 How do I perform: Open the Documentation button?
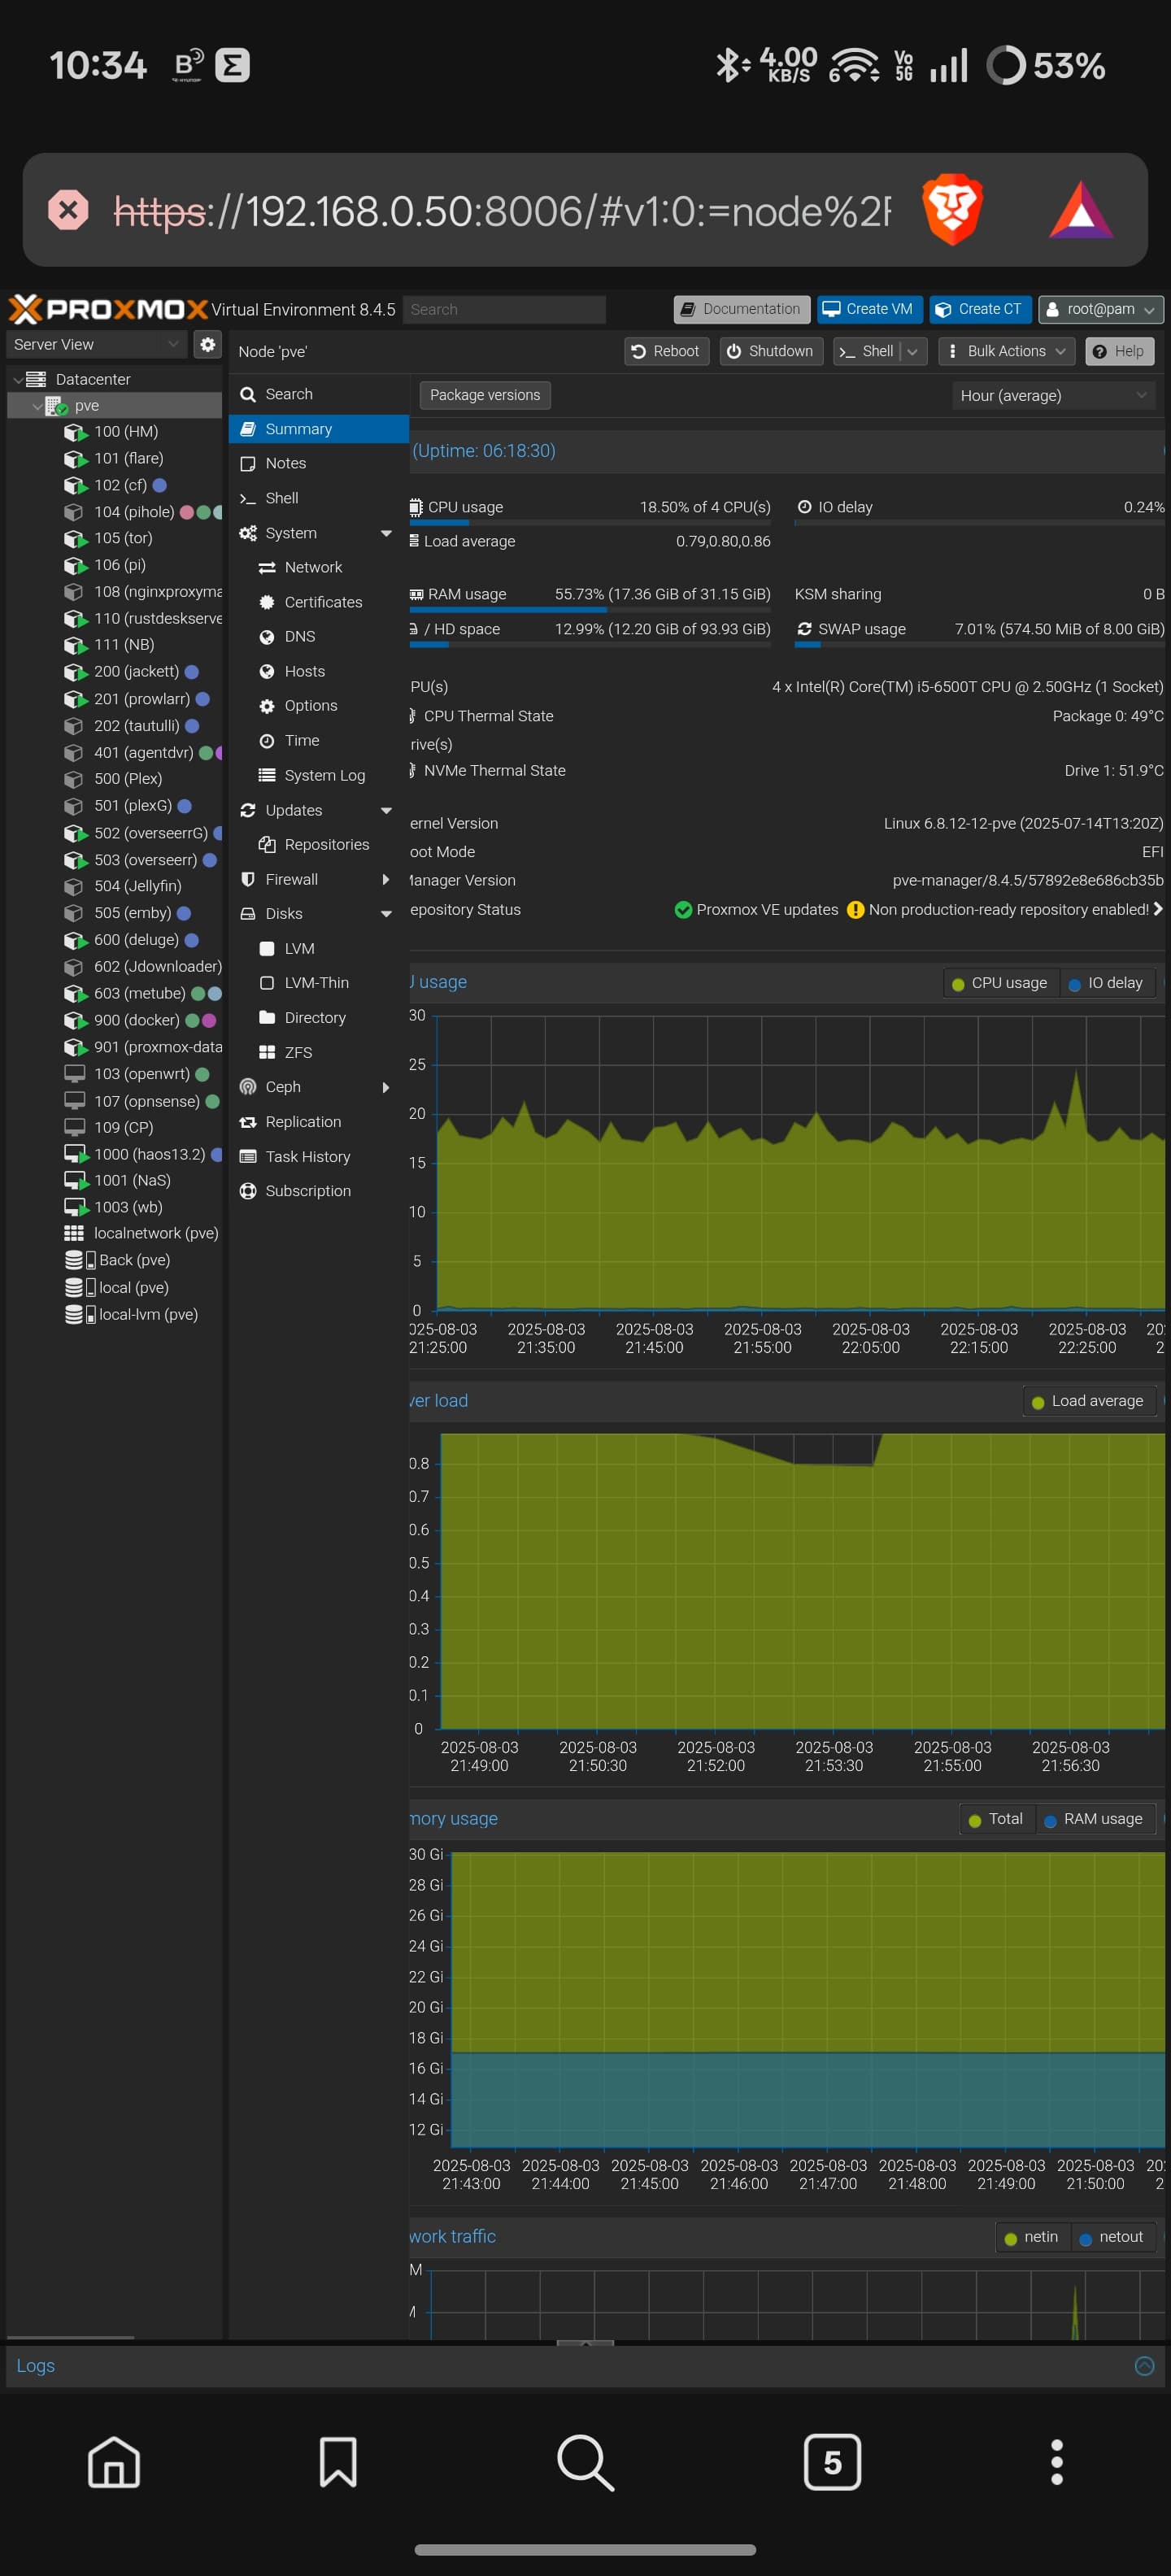(741, 309)
